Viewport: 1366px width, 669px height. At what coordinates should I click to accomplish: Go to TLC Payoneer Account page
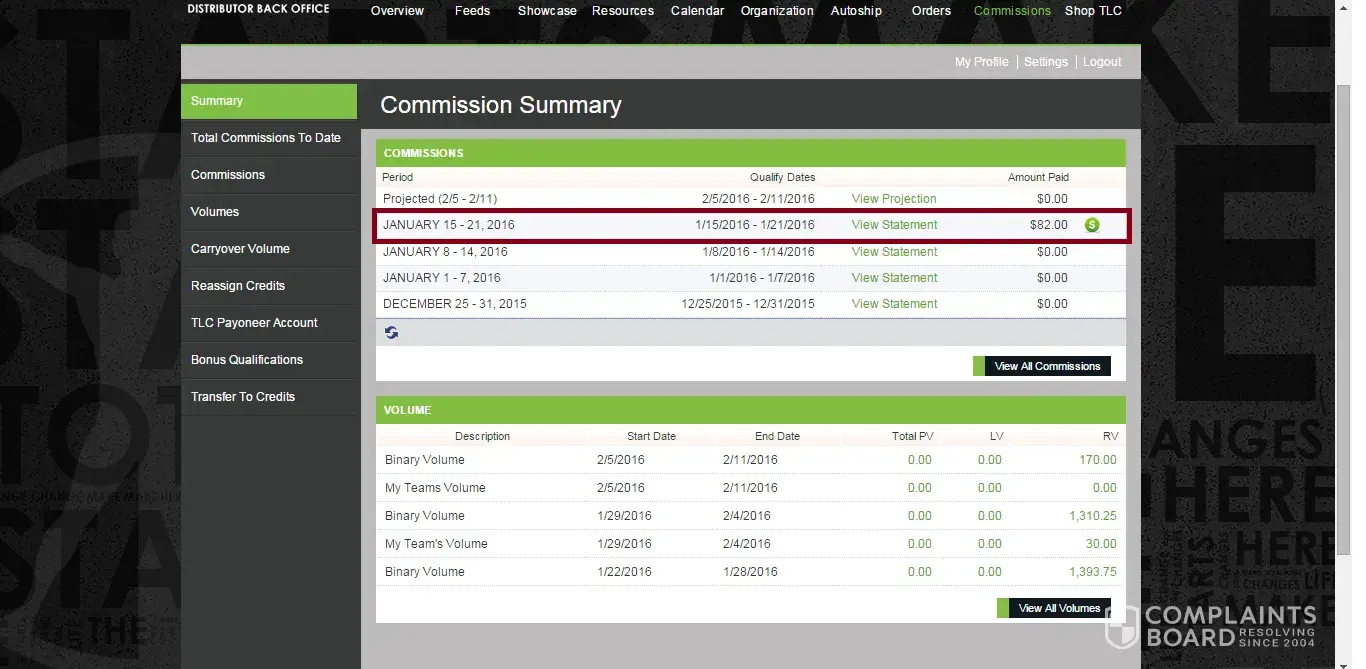(254, 323)
